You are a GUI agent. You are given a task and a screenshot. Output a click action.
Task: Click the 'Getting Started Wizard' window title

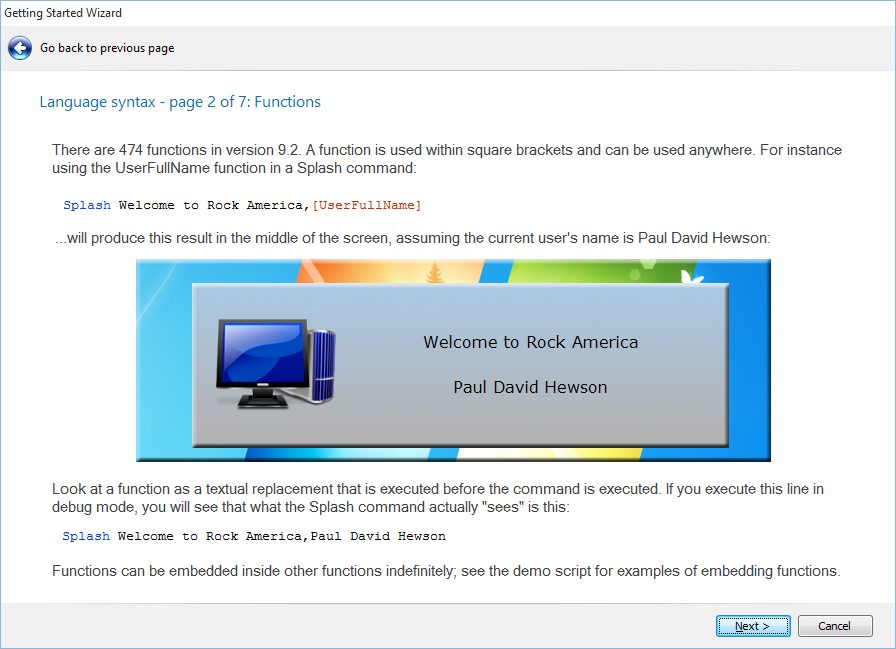[63, 13]
